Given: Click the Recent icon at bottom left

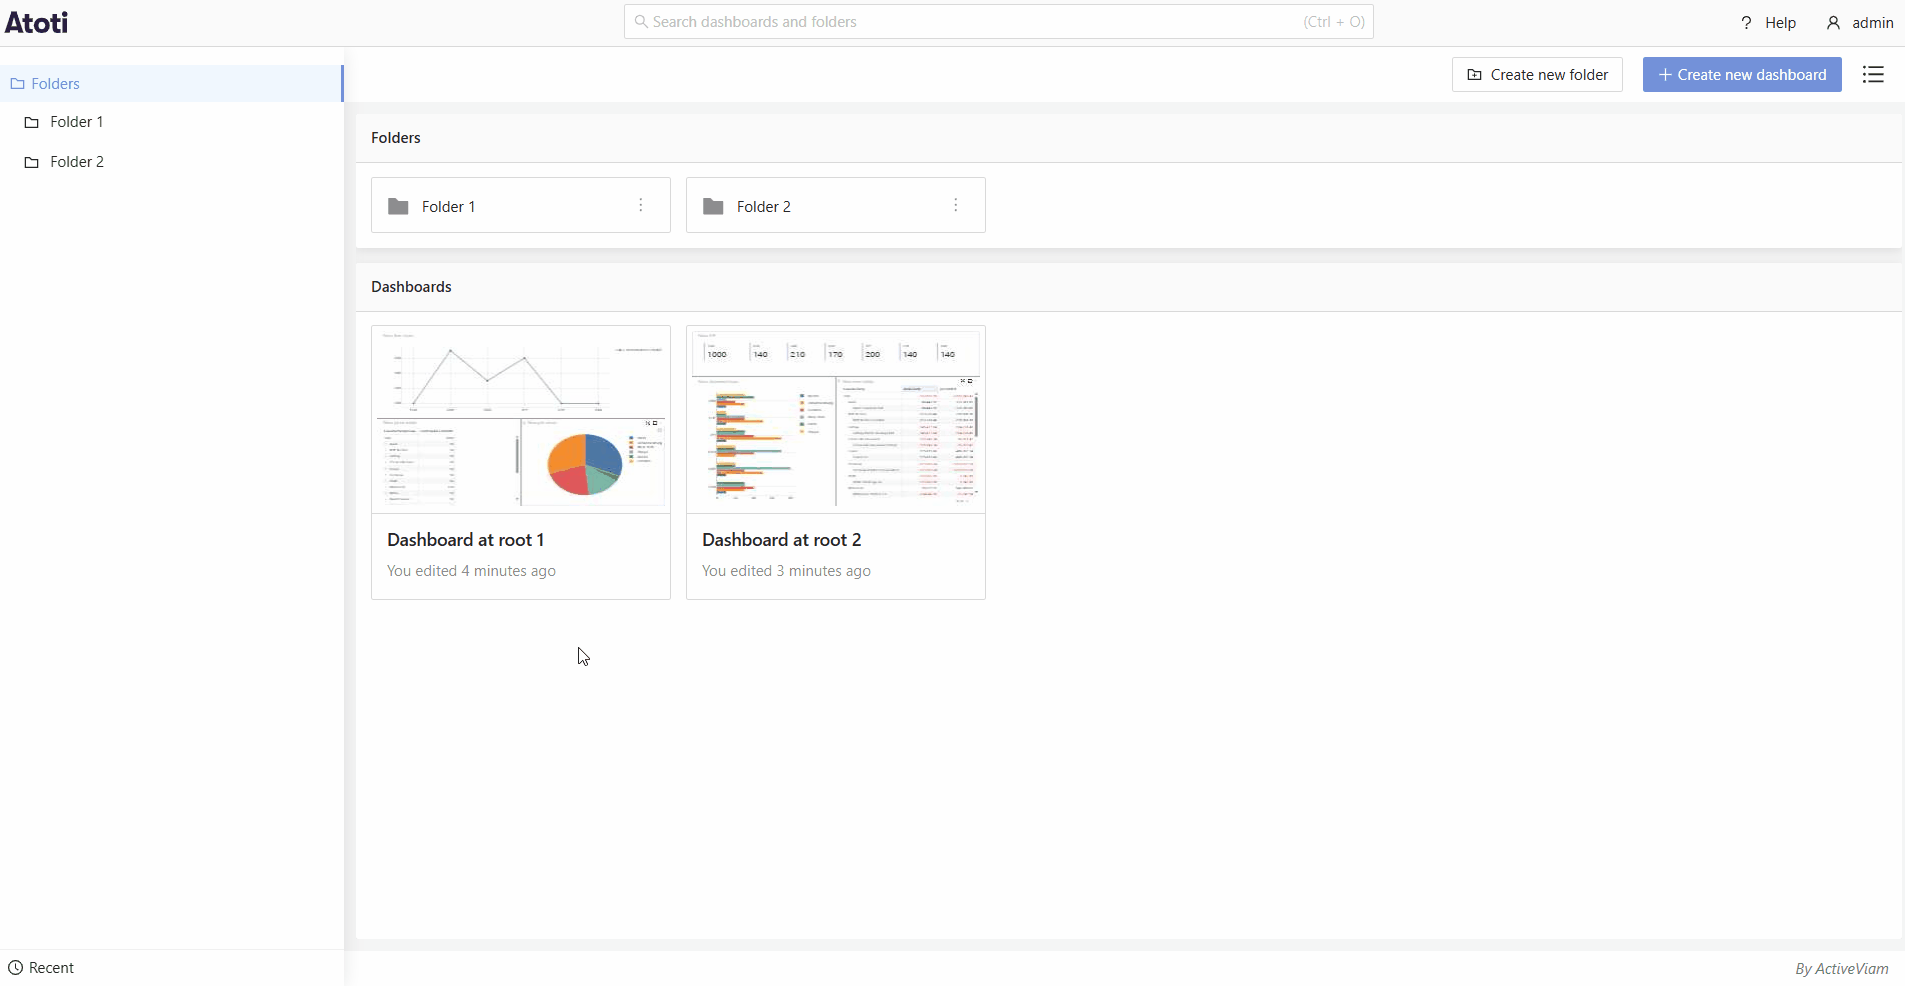Looking at the screenshot, I should click(x=16, y=967).
